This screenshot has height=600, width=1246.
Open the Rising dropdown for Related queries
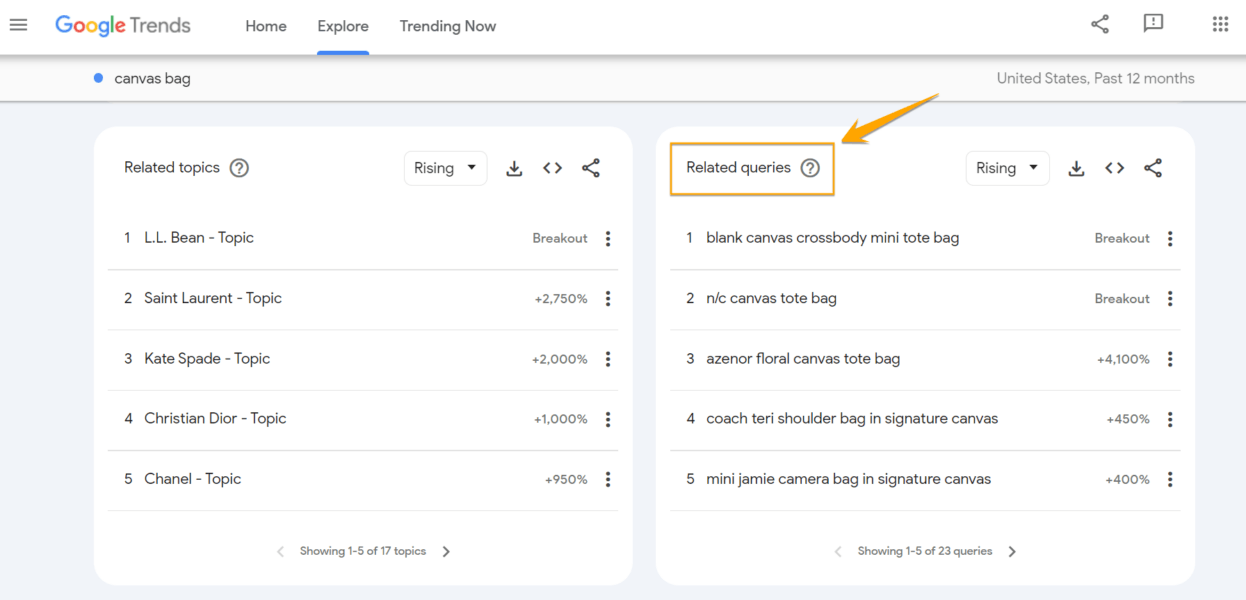(1007, 168)
